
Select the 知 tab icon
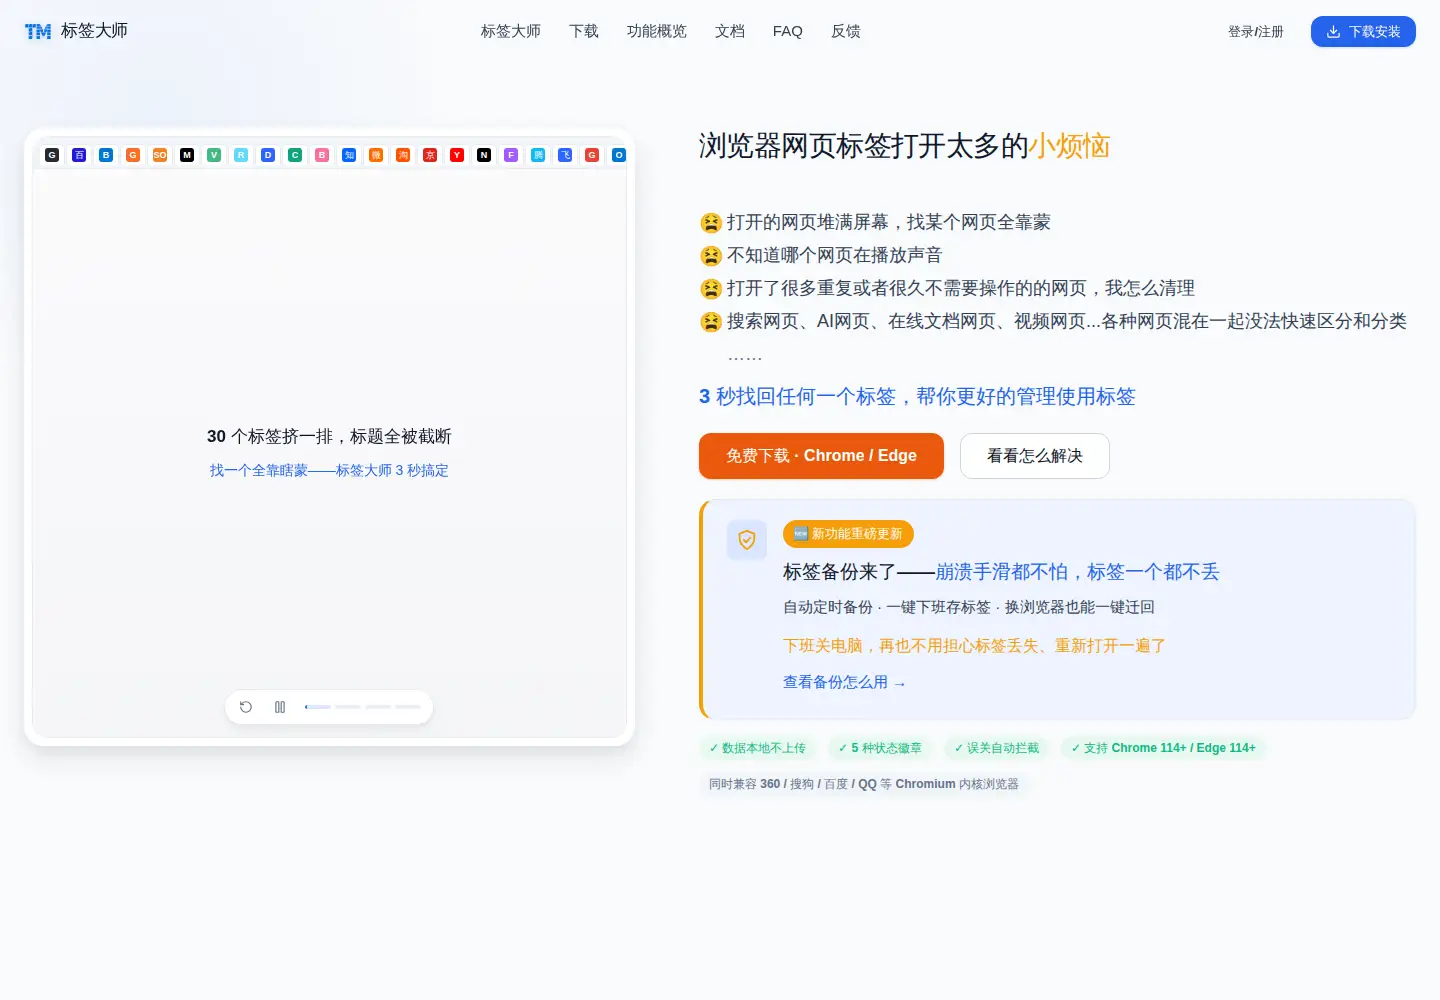349,155
